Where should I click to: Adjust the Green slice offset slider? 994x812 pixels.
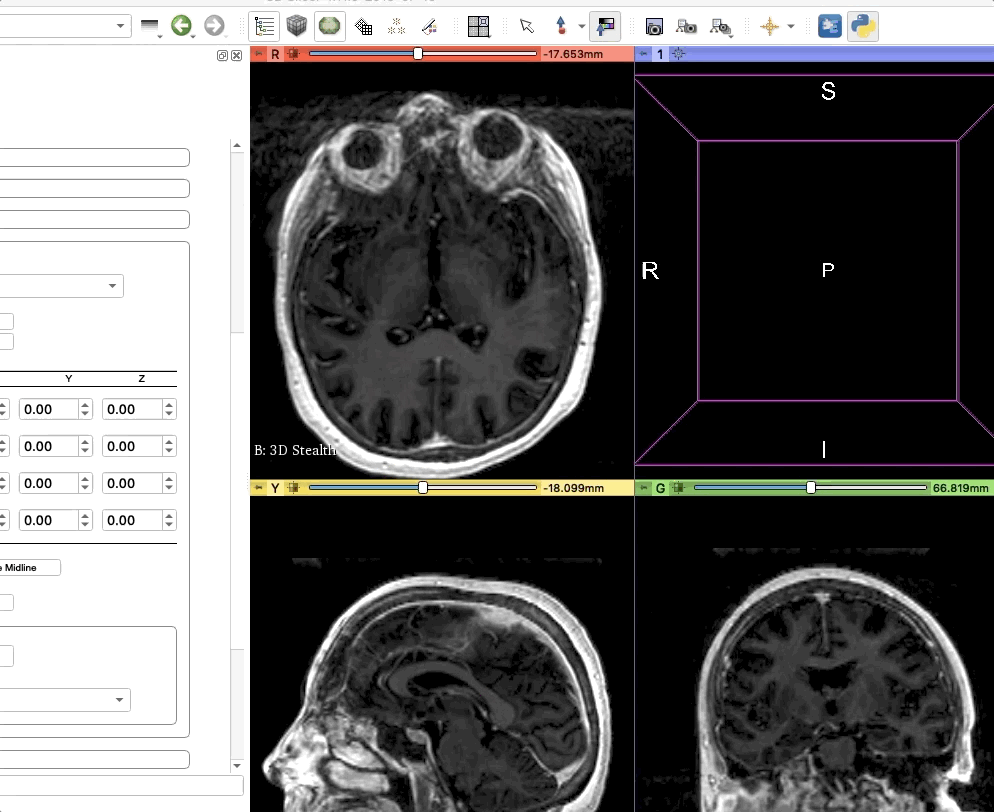coord(811,487)
